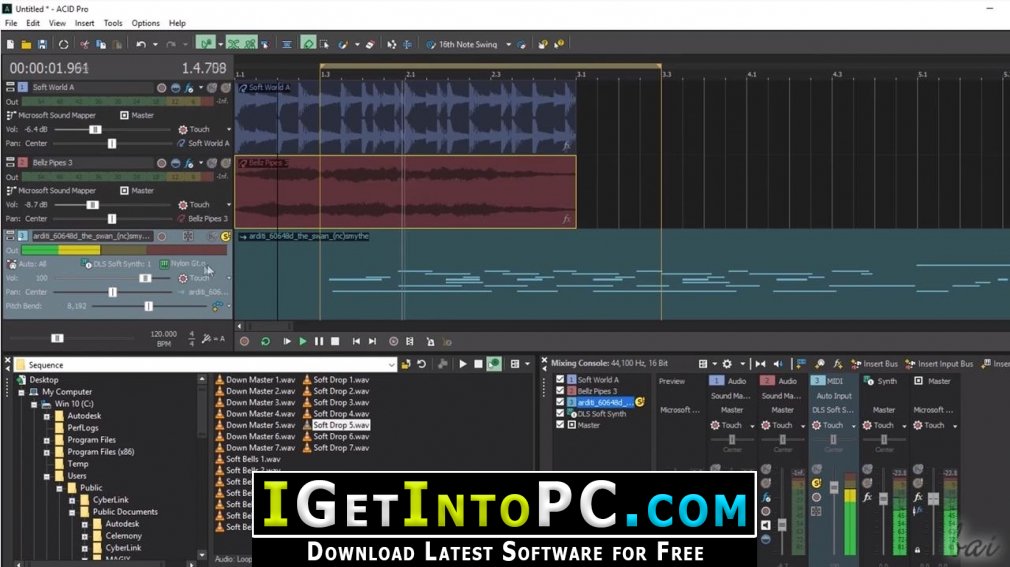The height and width of the screenshot is (567, 1010).
Task: Create a new project with the New icon
Action: [x=10, y=44]
